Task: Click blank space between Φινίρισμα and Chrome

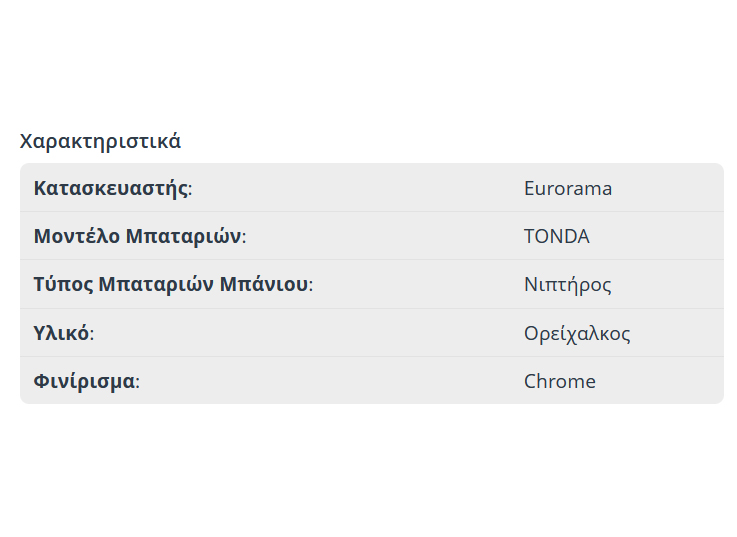Action: click(x=330, y=381)
